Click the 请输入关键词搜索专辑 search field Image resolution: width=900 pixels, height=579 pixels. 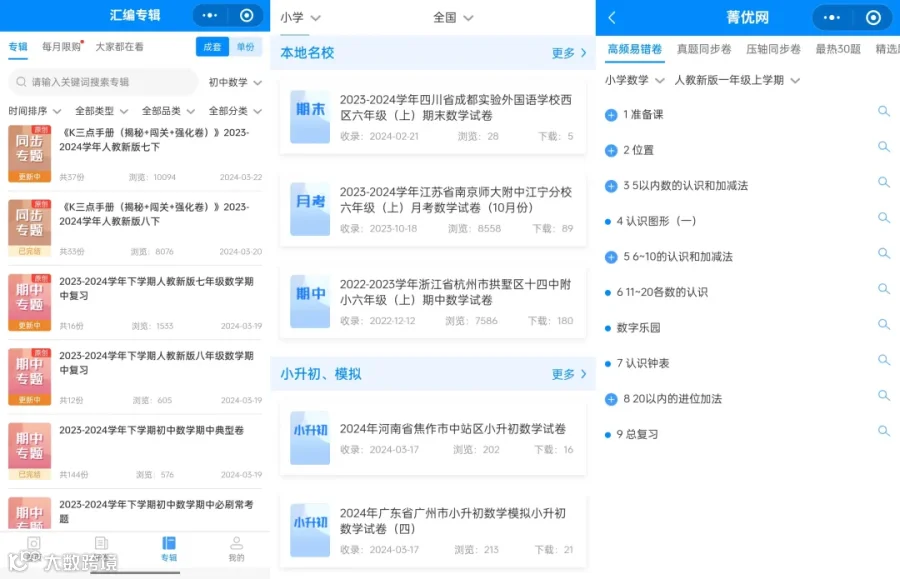103,82
